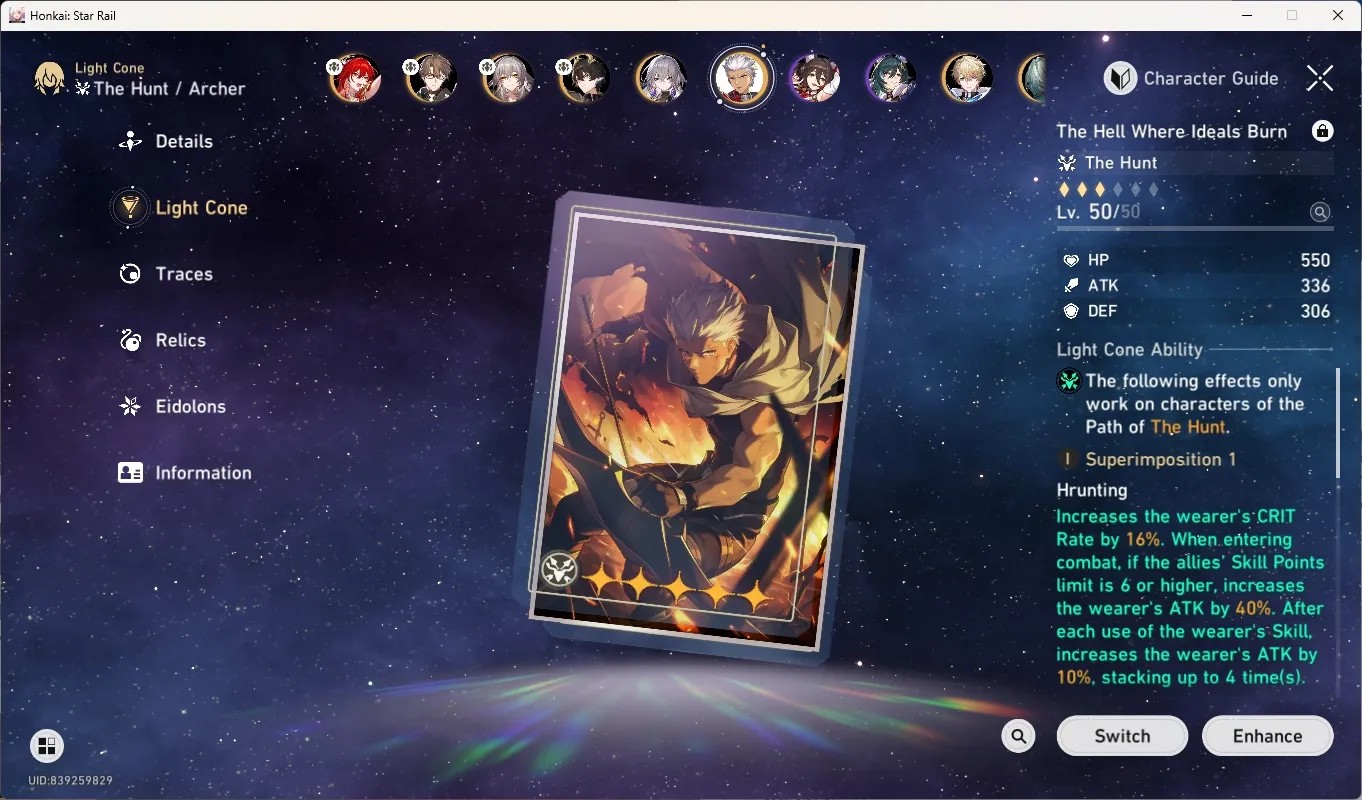Open the Character Guide
This screenshot has width=1362, height=800.
(1191, 78)
